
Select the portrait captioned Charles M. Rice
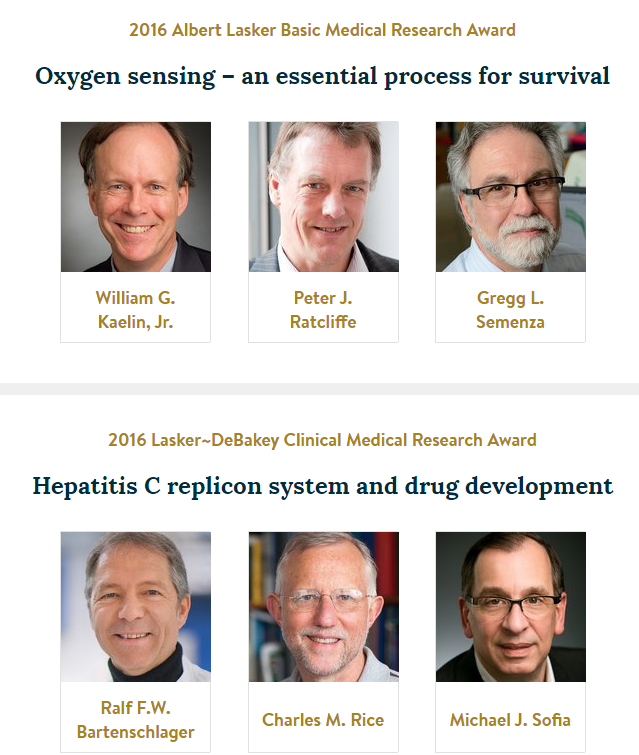pos(324,607)
